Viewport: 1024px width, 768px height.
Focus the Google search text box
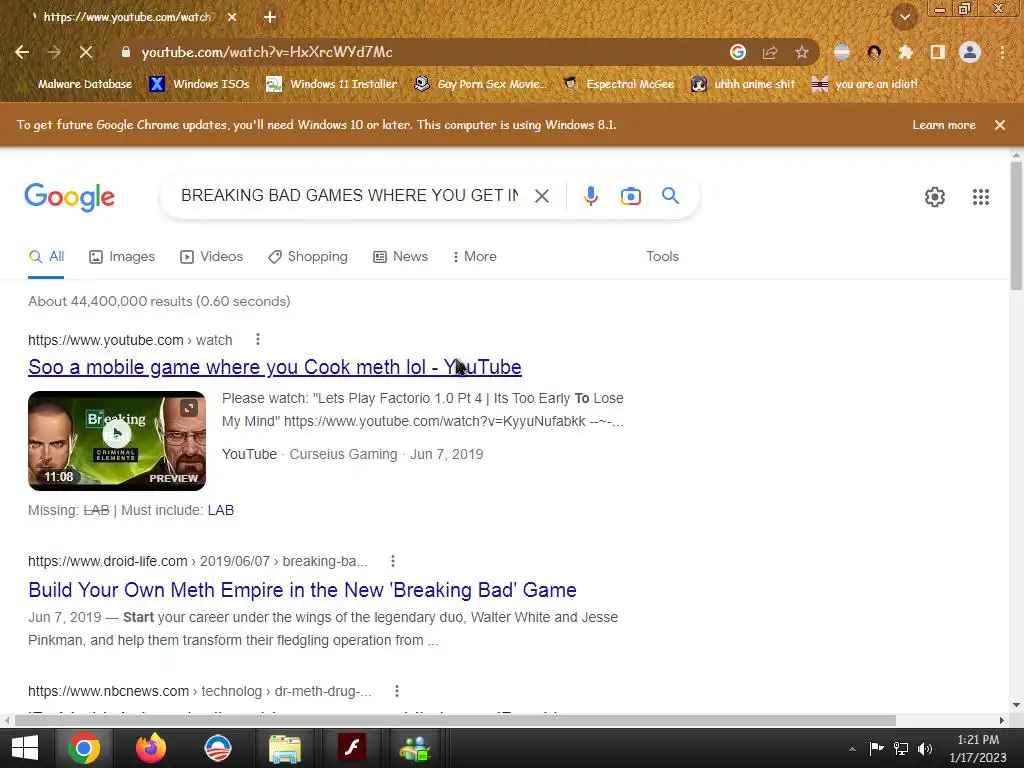coord(349,195)
